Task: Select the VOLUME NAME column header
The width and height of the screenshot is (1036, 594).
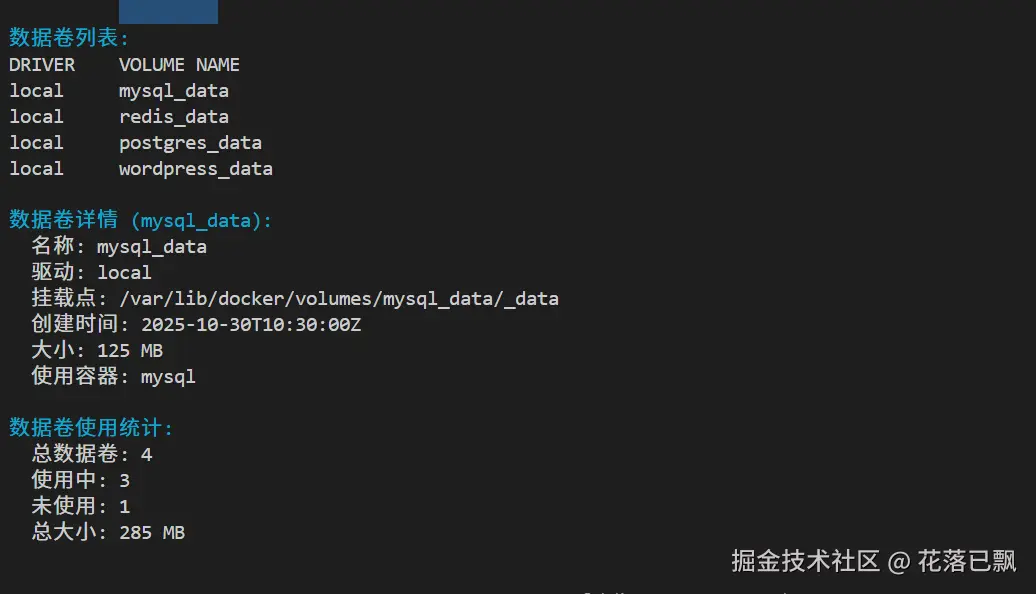Action: point(179,65)
